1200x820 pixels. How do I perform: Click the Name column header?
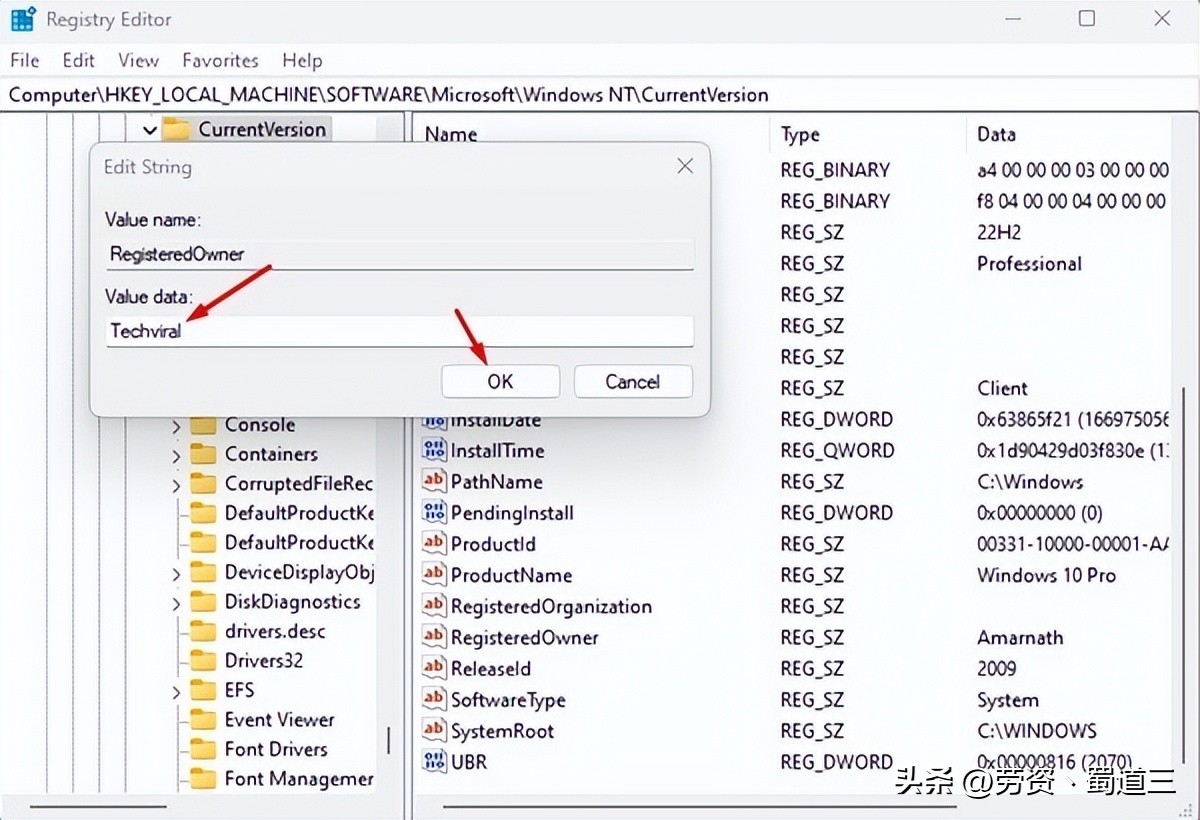click(450, 133)
